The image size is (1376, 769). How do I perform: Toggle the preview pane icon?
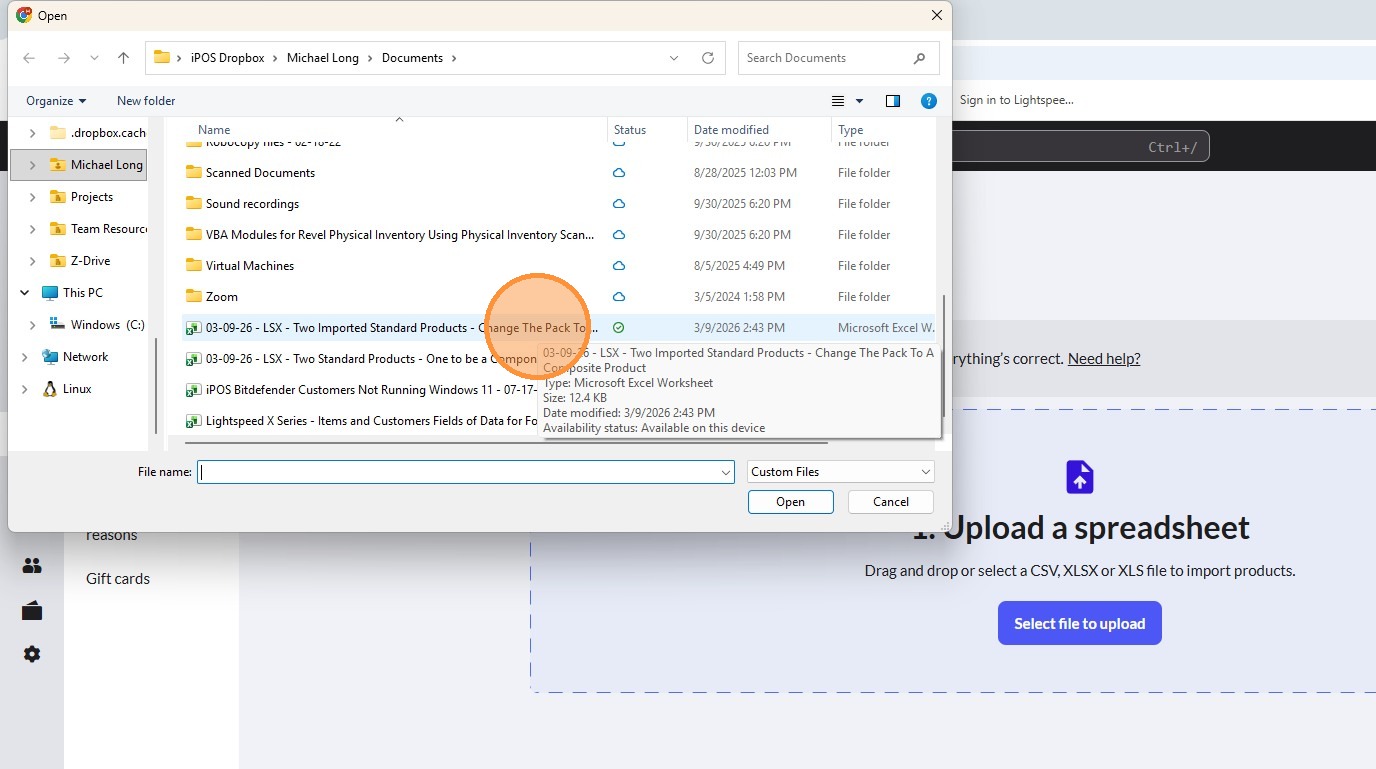click(893, 101)
